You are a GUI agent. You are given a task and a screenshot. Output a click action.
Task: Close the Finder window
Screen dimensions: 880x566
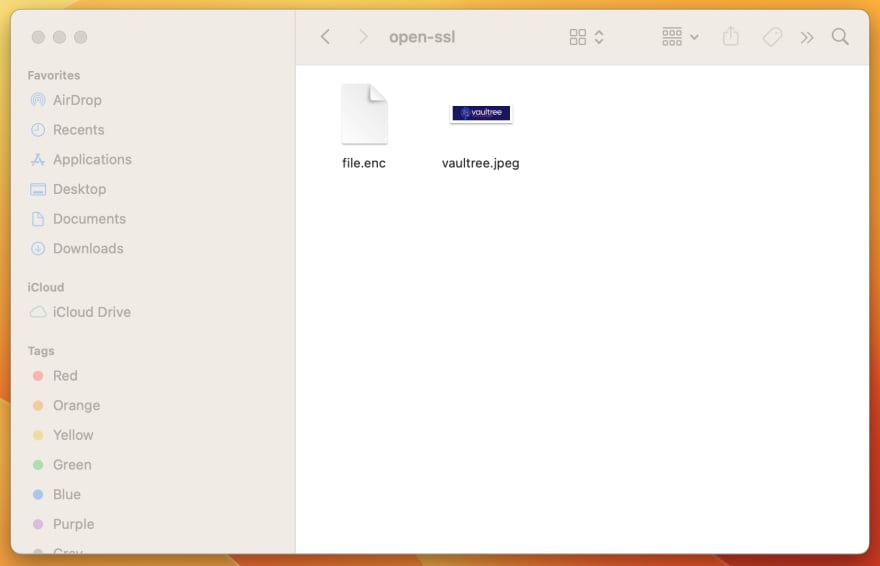[x=38, y=37]
